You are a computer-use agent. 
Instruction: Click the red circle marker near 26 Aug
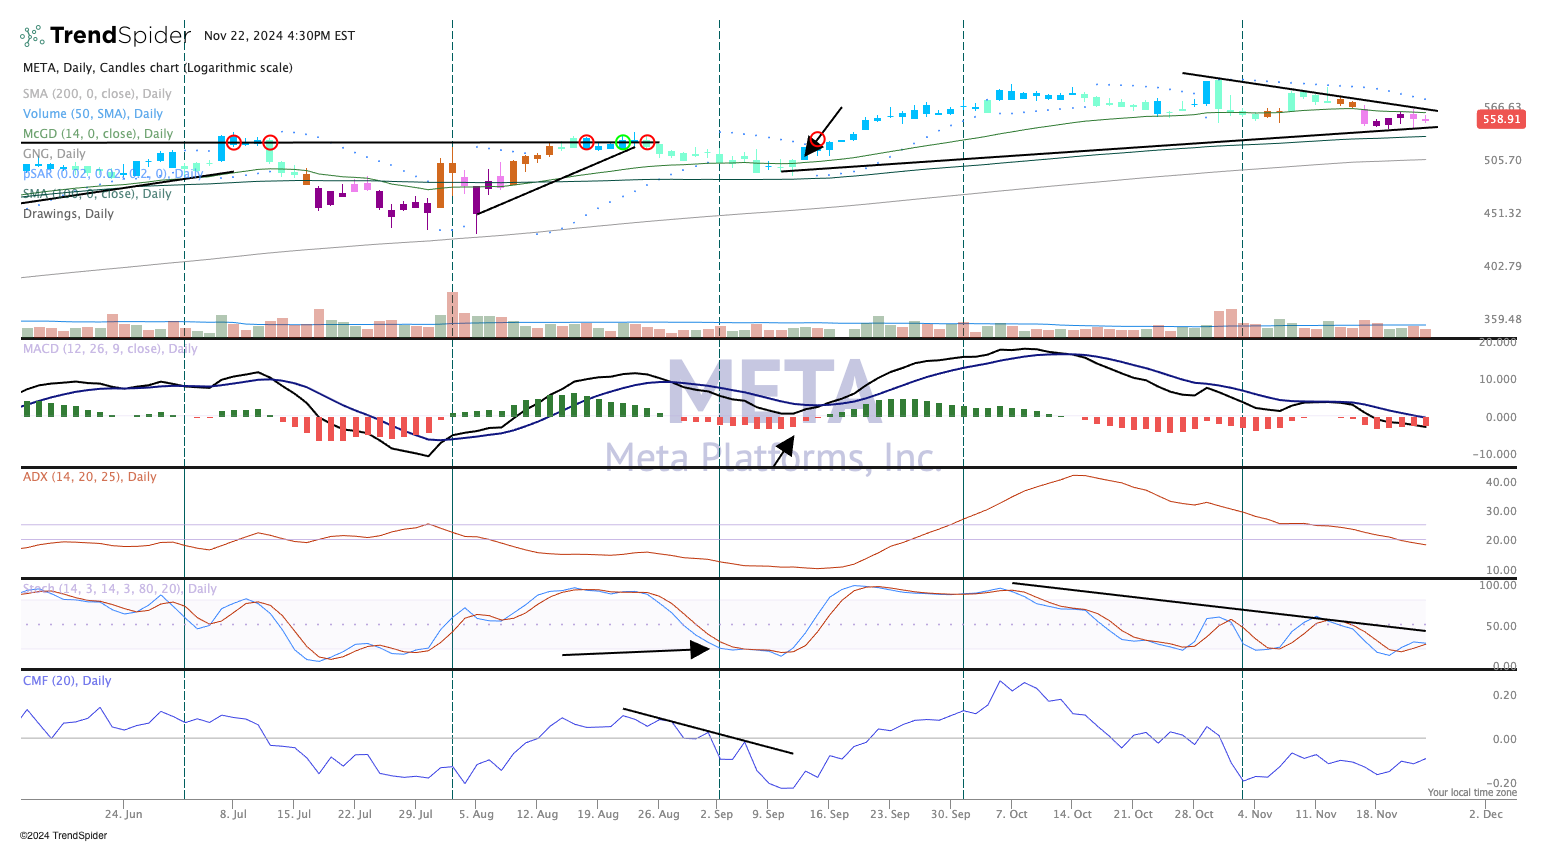tap(647, 143)
